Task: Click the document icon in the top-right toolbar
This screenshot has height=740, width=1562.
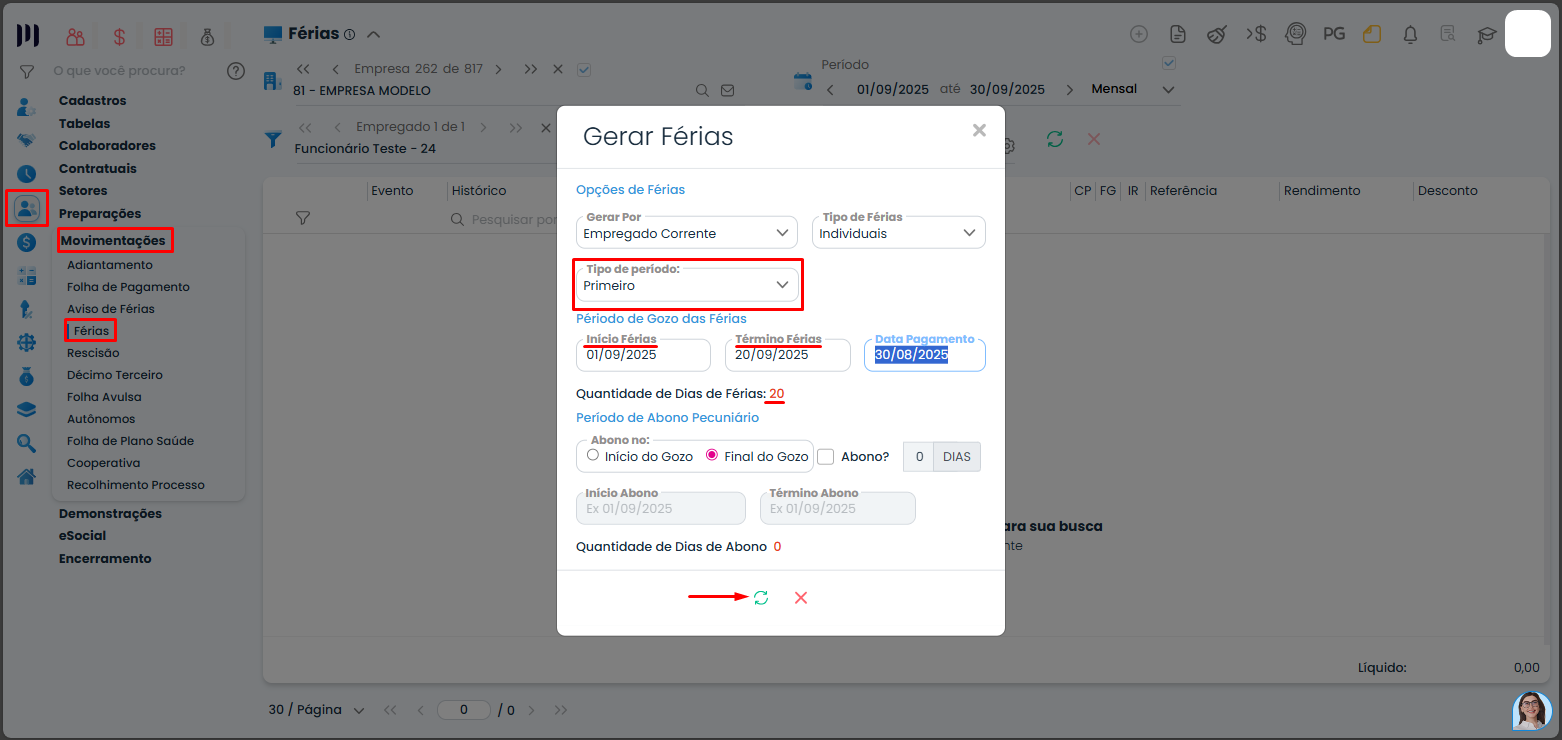Action: click(x=1178, y=35)
